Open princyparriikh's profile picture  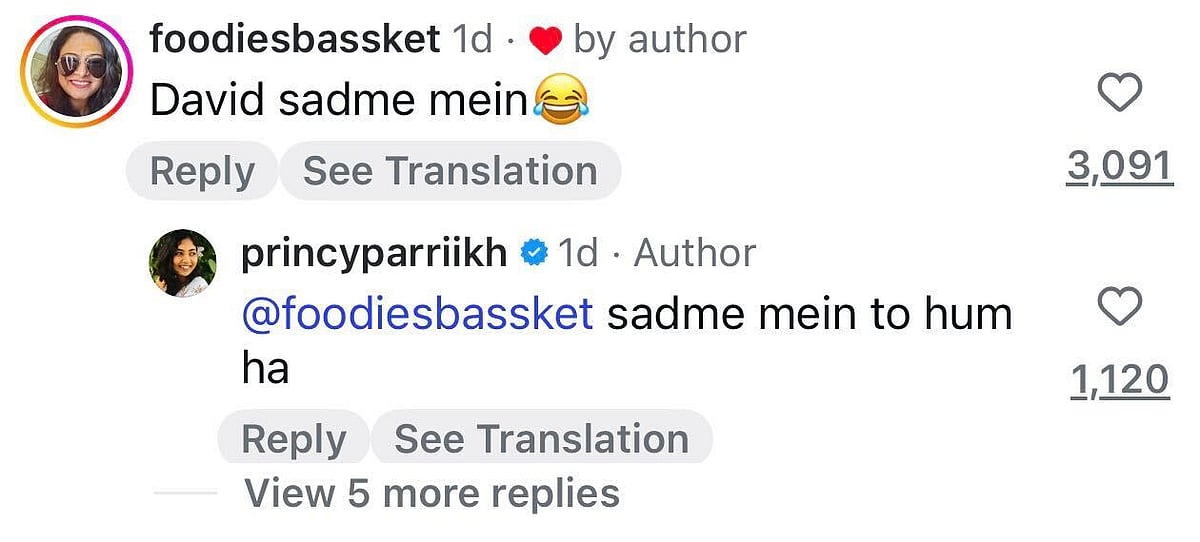183,263
